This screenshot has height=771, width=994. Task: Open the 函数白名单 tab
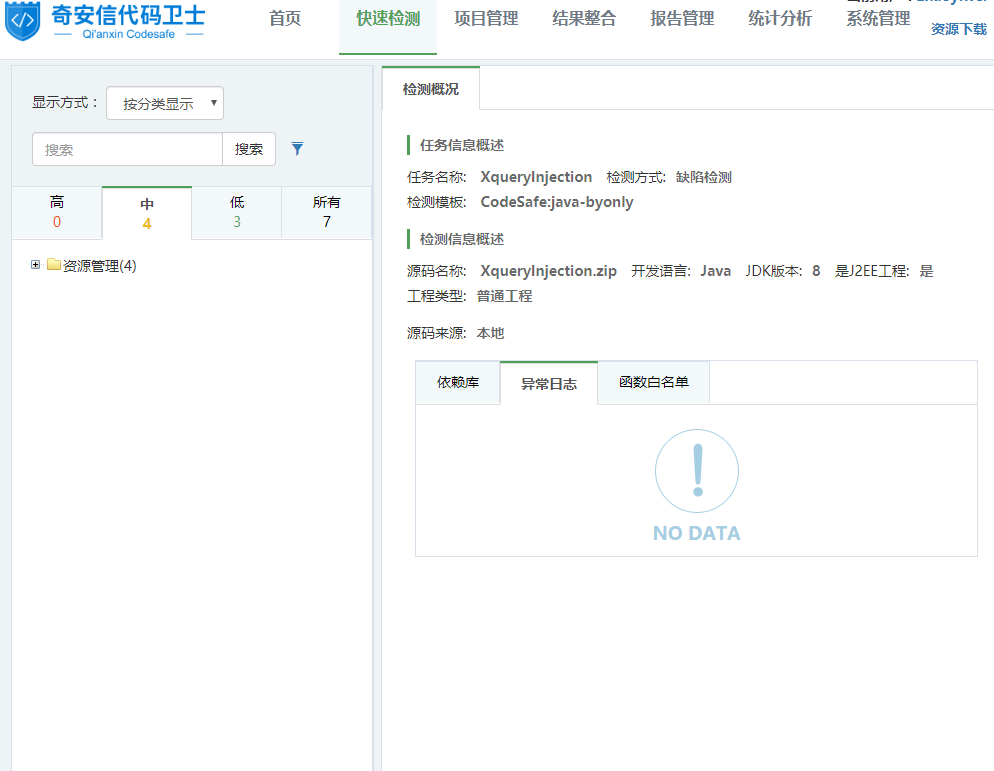(x=654, y=382)
